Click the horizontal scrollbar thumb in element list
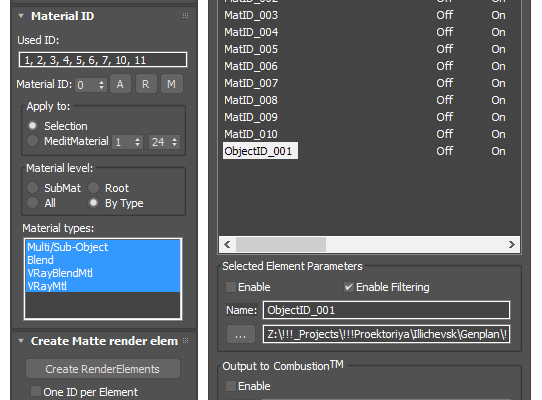The height and width of the screenshot is (400, 542). tap(281, 244)
